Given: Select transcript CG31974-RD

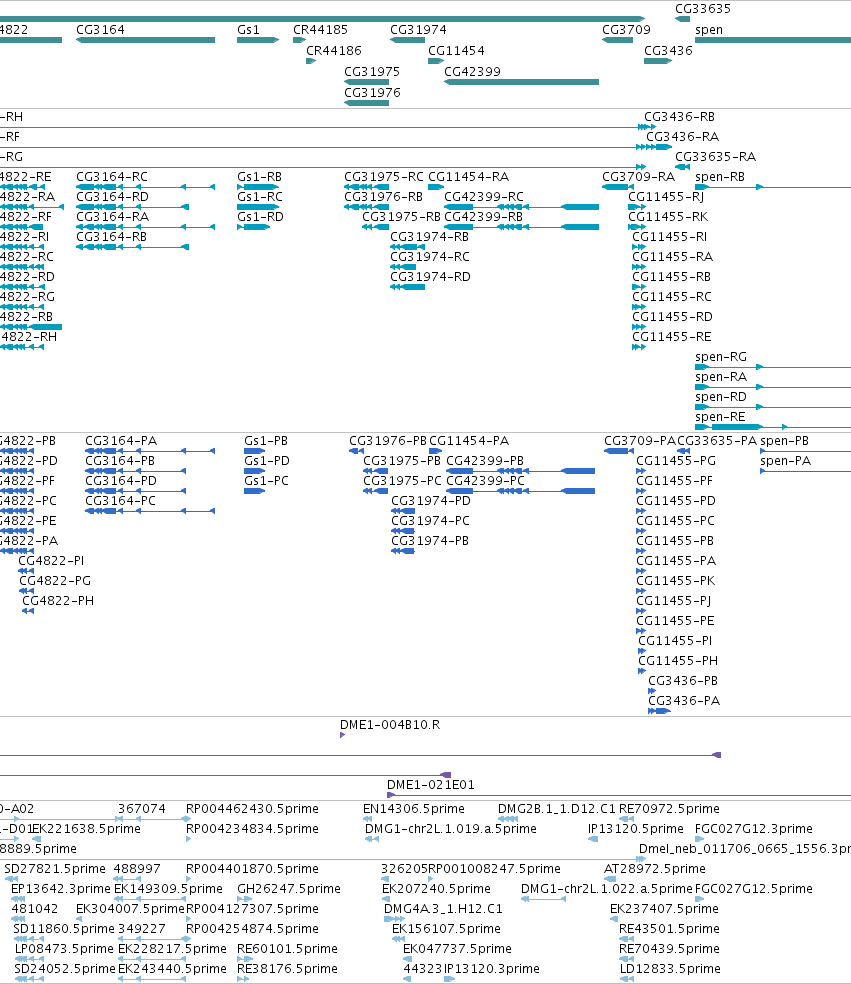Looking at the screenshot, I should [x=431, y=277].
